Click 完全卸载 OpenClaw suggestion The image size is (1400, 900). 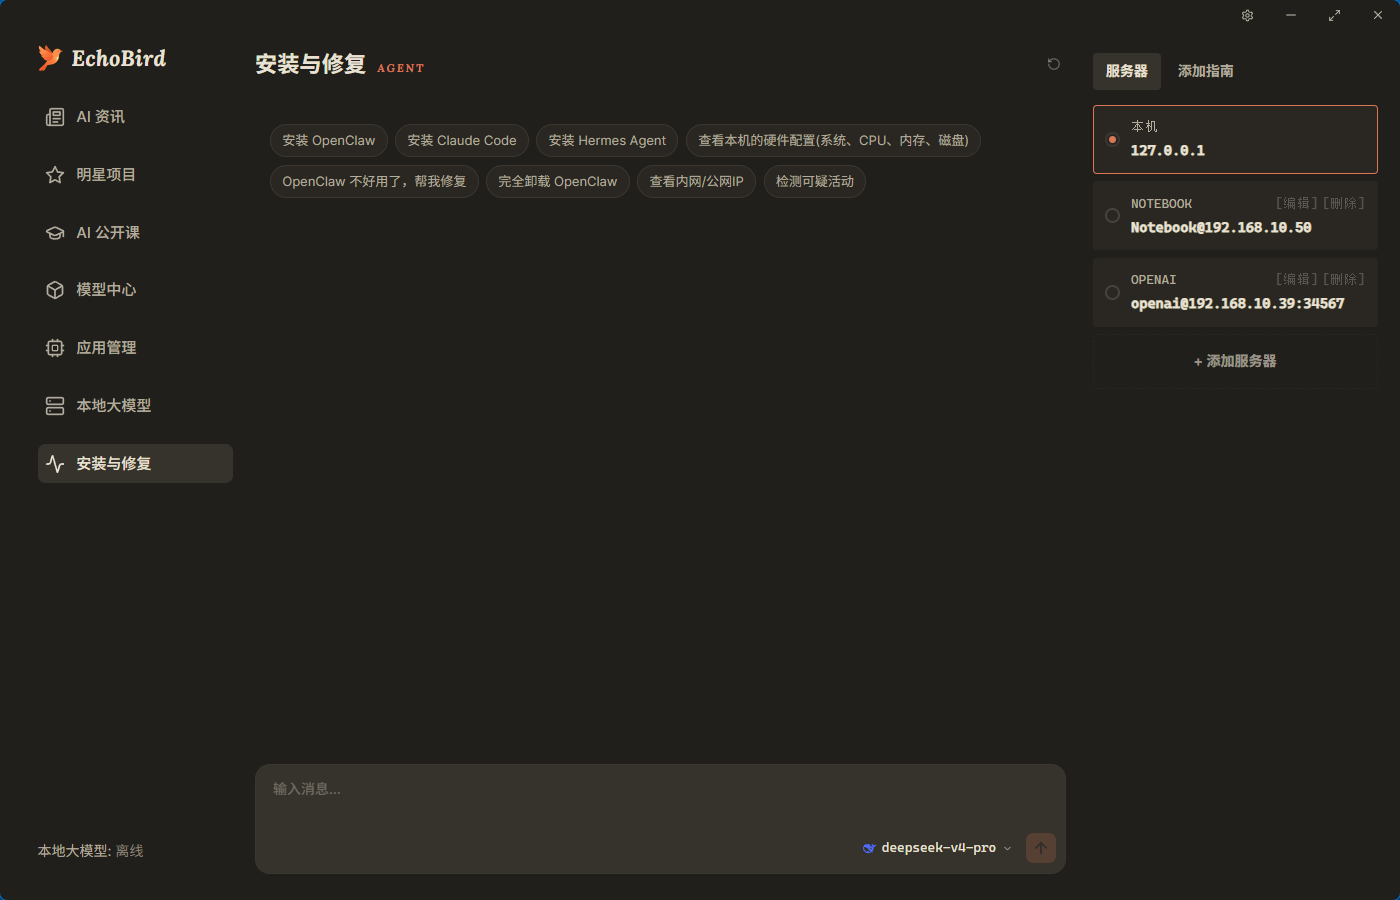(x=558, y=182)
